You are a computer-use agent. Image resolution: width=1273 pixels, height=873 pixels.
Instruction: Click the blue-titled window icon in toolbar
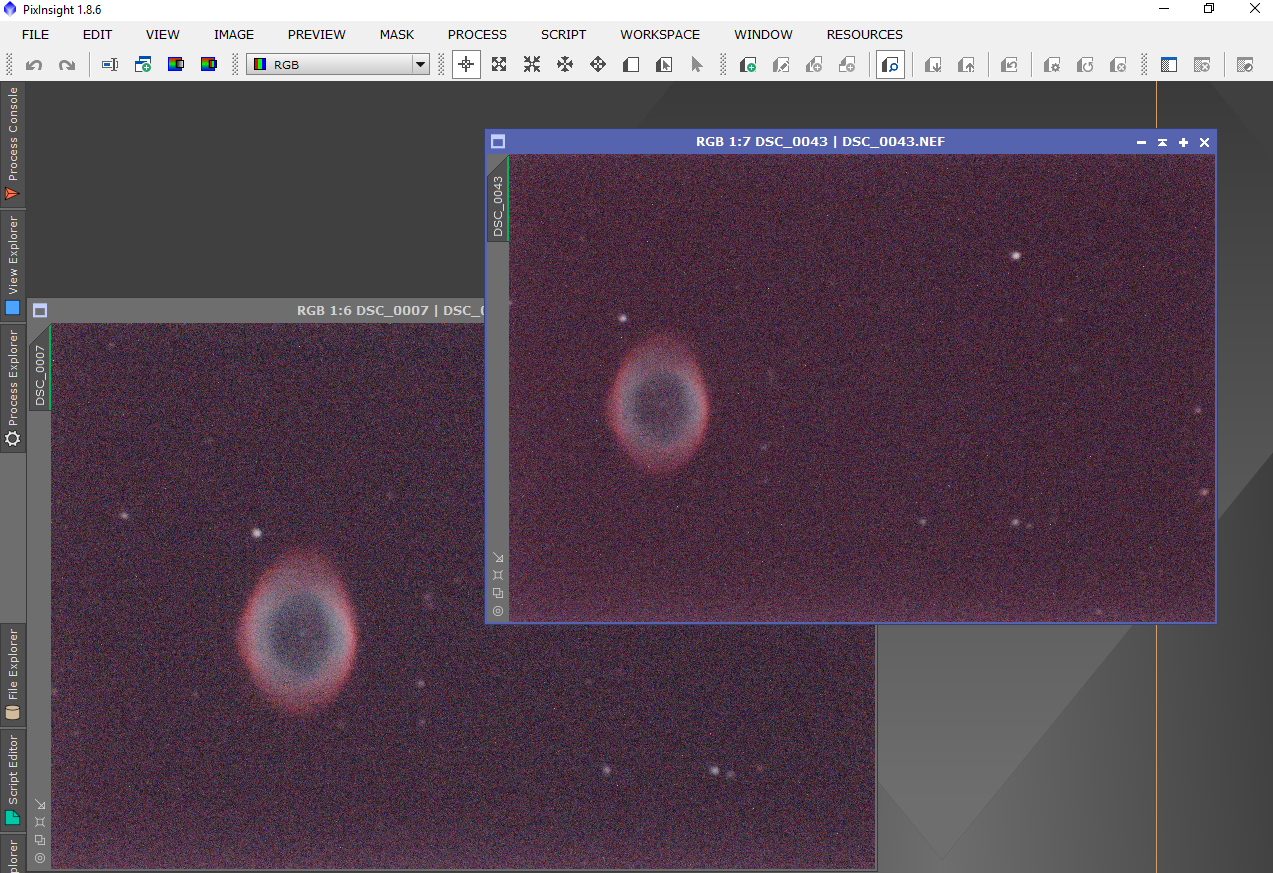pos(1168,65)
